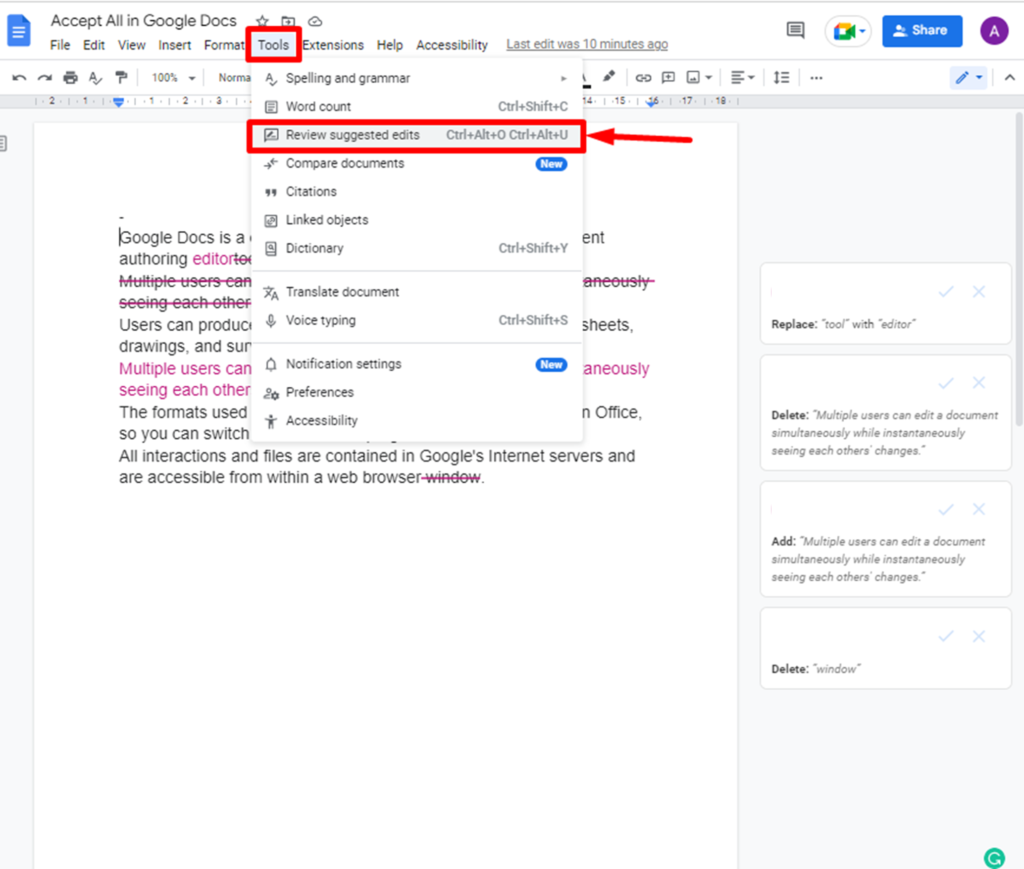This screenshot has height=869, width=1024.
Task: Click the Redo arrow
Action: [x=44, y=78]
